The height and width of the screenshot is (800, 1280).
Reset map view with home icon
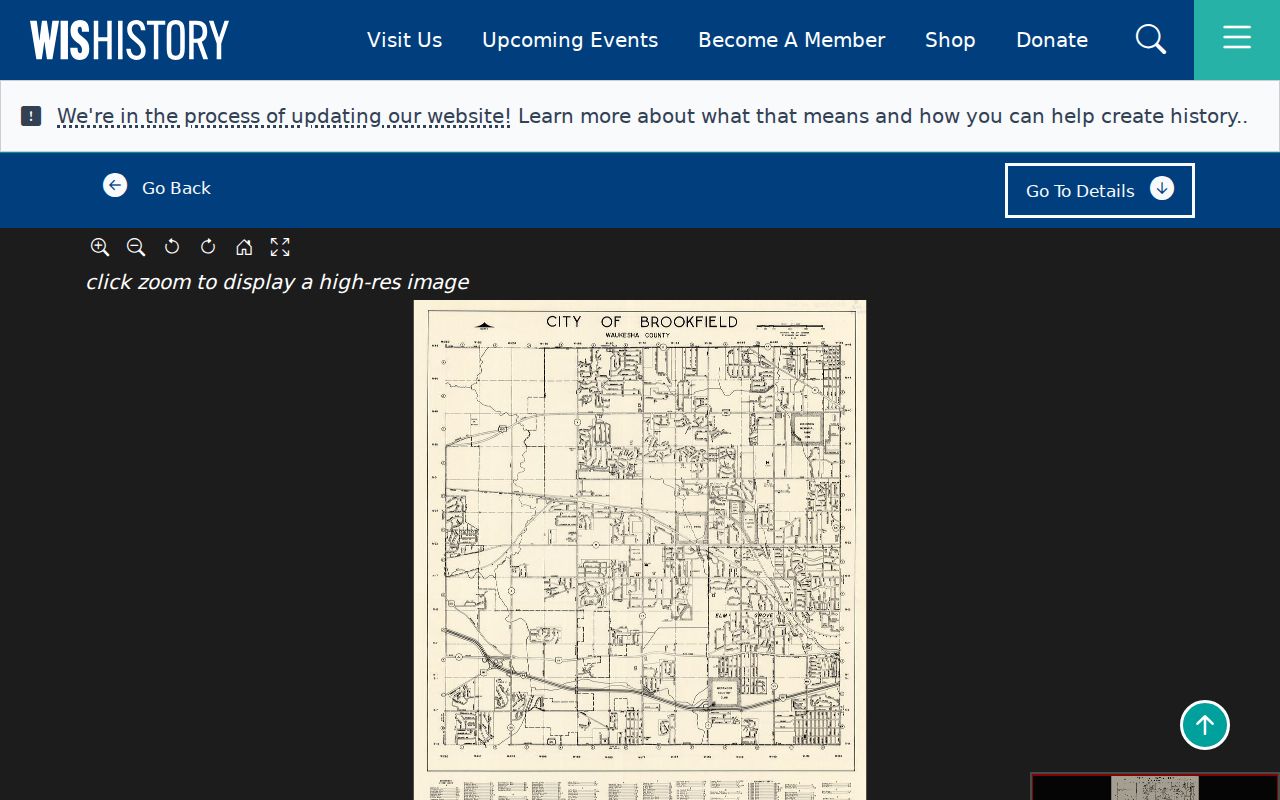click(244, 247)
